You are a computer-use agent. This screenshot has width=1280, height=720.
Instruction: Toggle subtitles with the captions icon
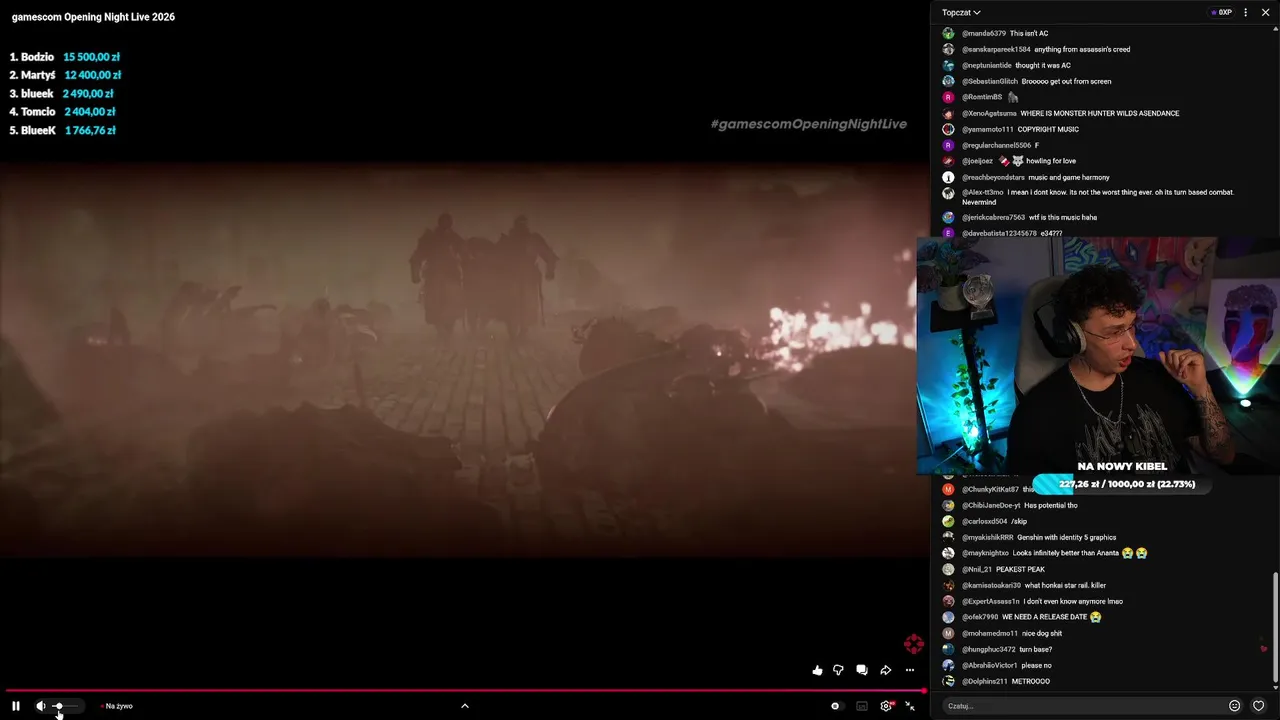tap(862, 706)
